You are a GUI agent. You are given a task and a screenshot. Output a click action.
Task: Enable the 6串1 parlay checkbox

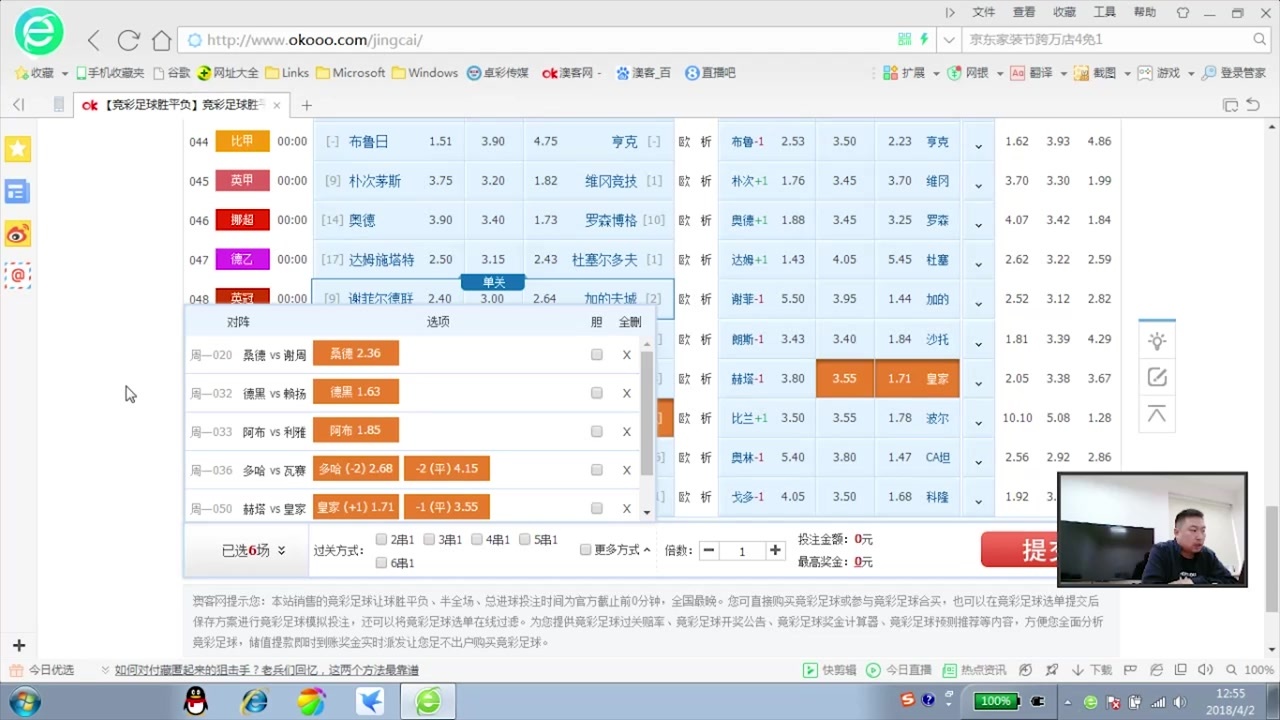tap(381, 563)
